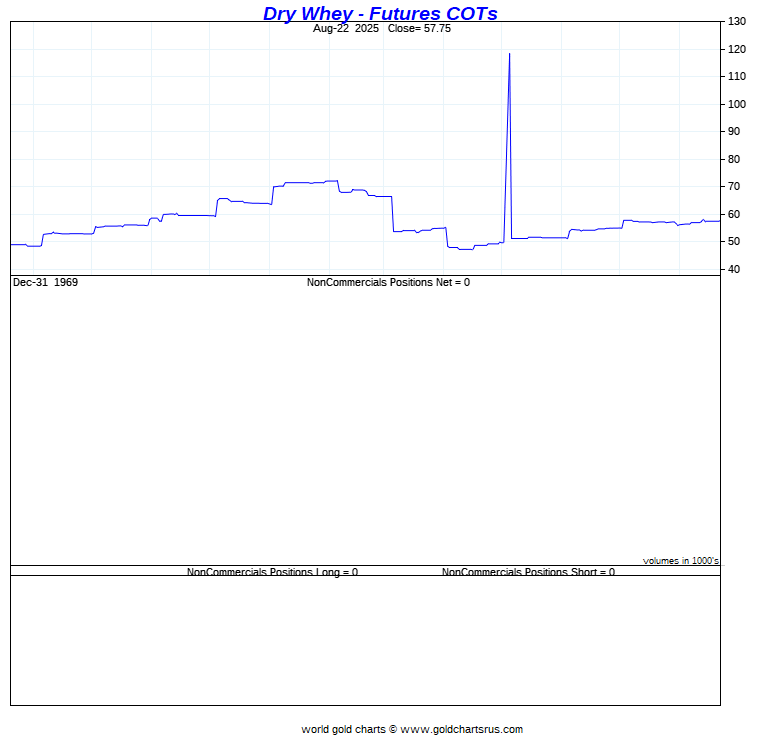The width and height of the screenshot is (760, 735).
Task: Click the 120 y-axis label
Action: pos(737,49)
